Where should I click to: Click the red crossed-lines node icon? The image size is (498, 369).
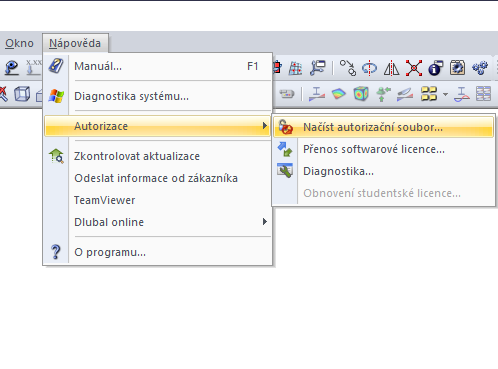[x=414, y=68]
